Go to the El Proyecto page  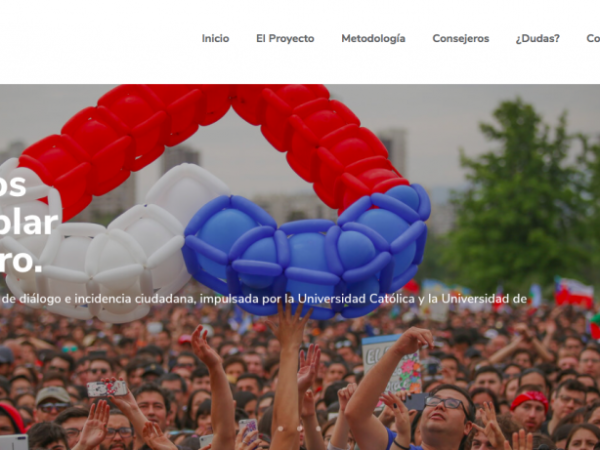click(285, 39)
